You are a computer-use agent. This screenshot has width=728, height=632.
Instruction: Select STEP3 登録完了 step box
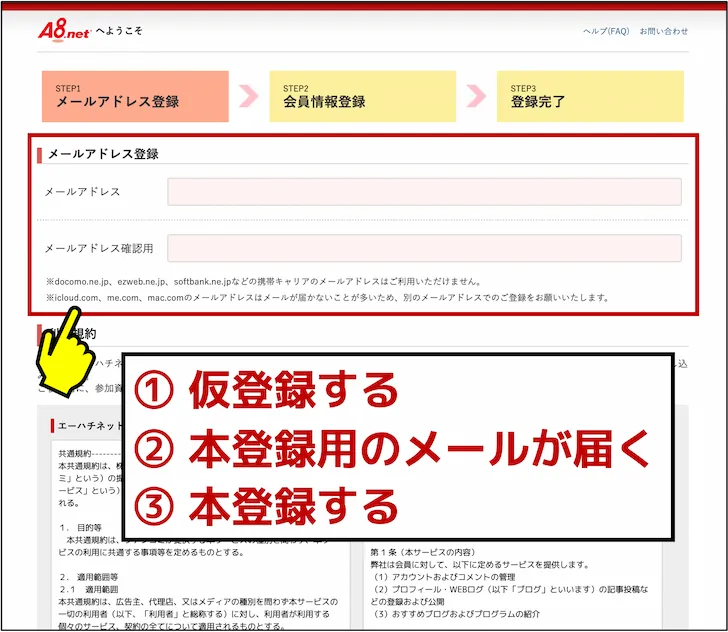(590, 96)
